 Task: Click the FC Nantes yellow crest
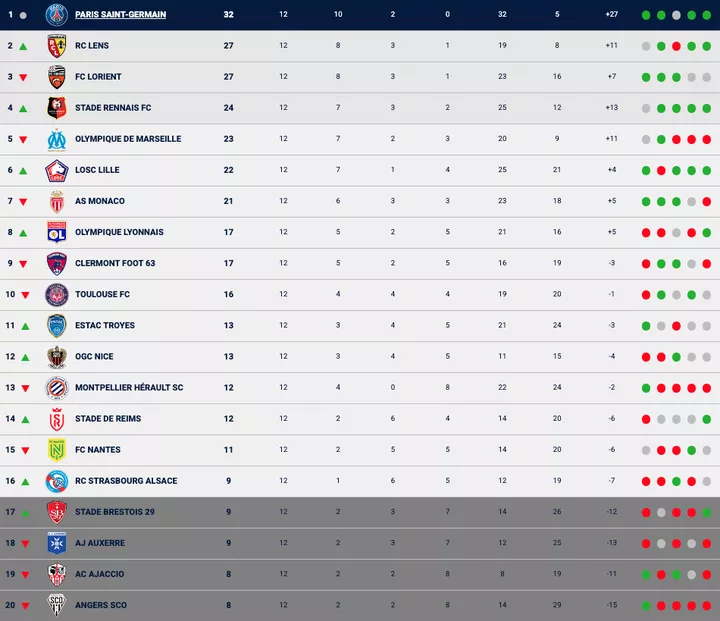[x=56, y=450]
